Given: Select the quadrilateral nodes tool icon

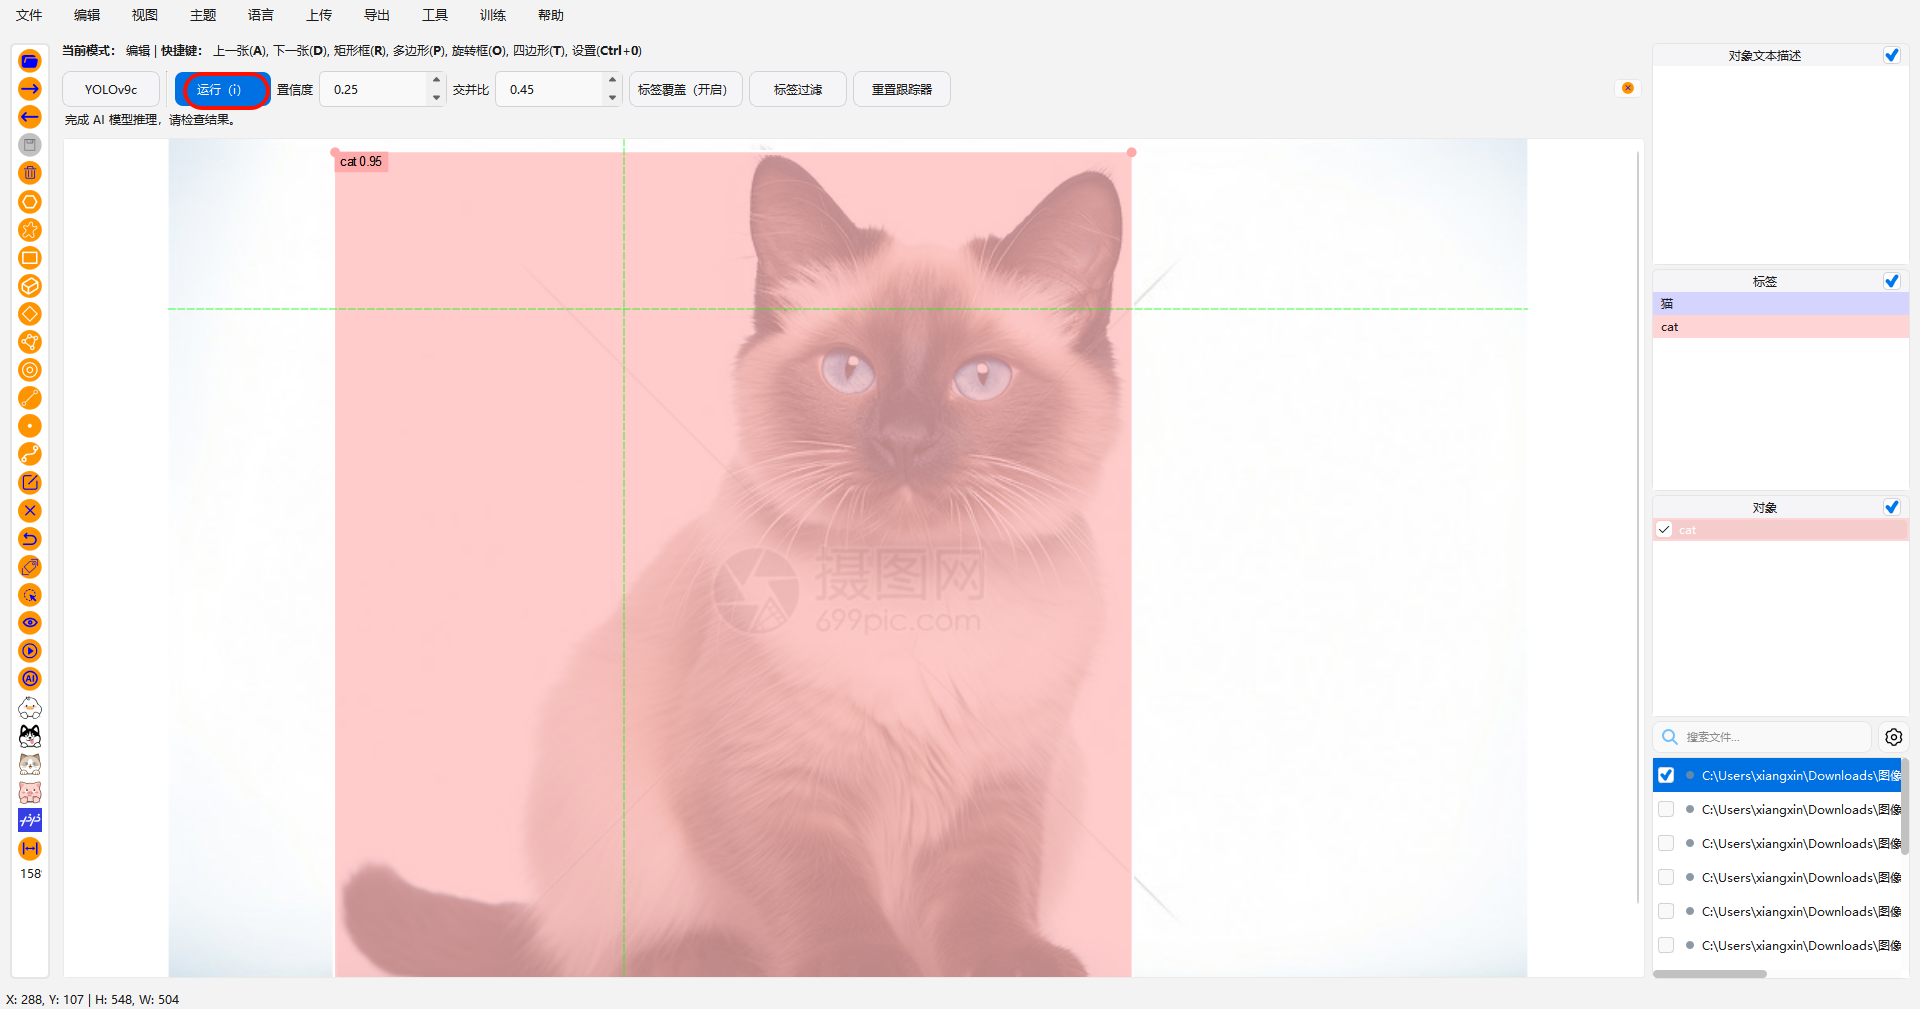Looking at the screenshot, I should point(30,342).
